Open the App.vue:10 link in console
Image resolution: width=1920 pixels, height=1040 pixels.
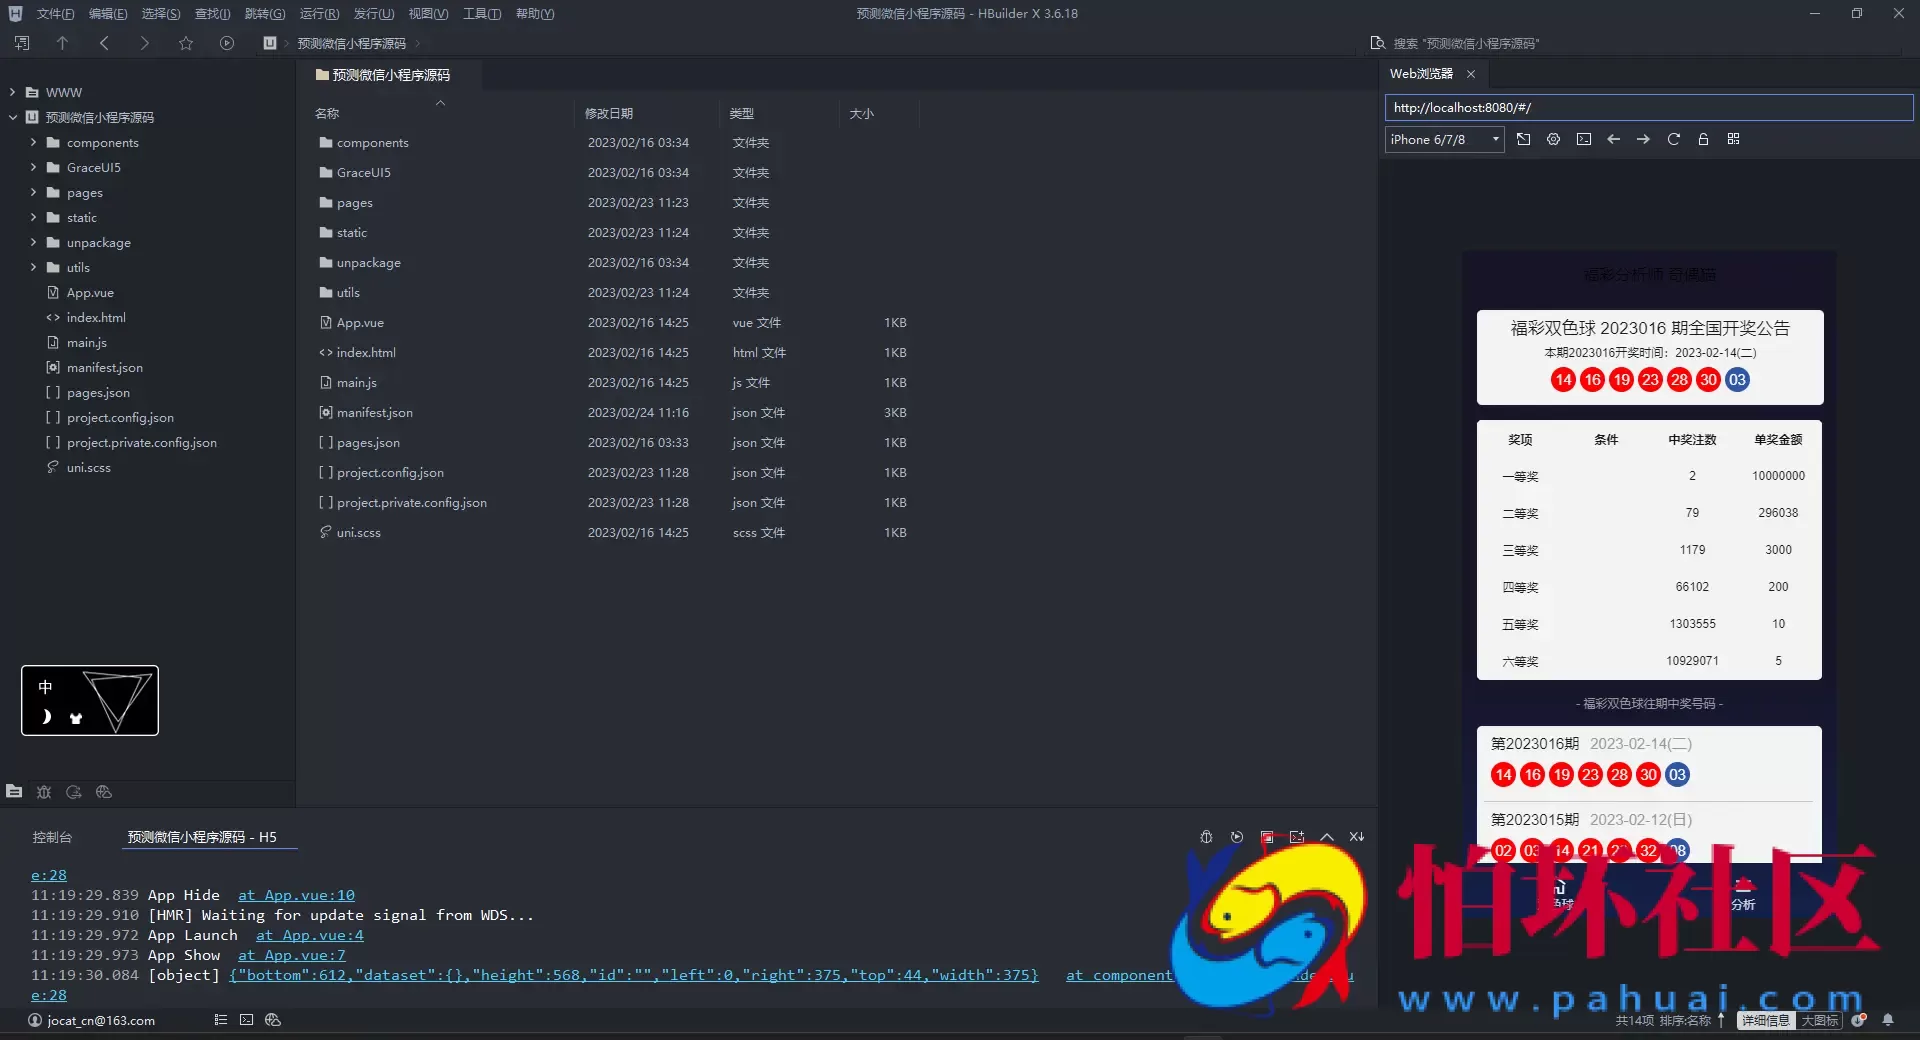[x=296, y=895]
